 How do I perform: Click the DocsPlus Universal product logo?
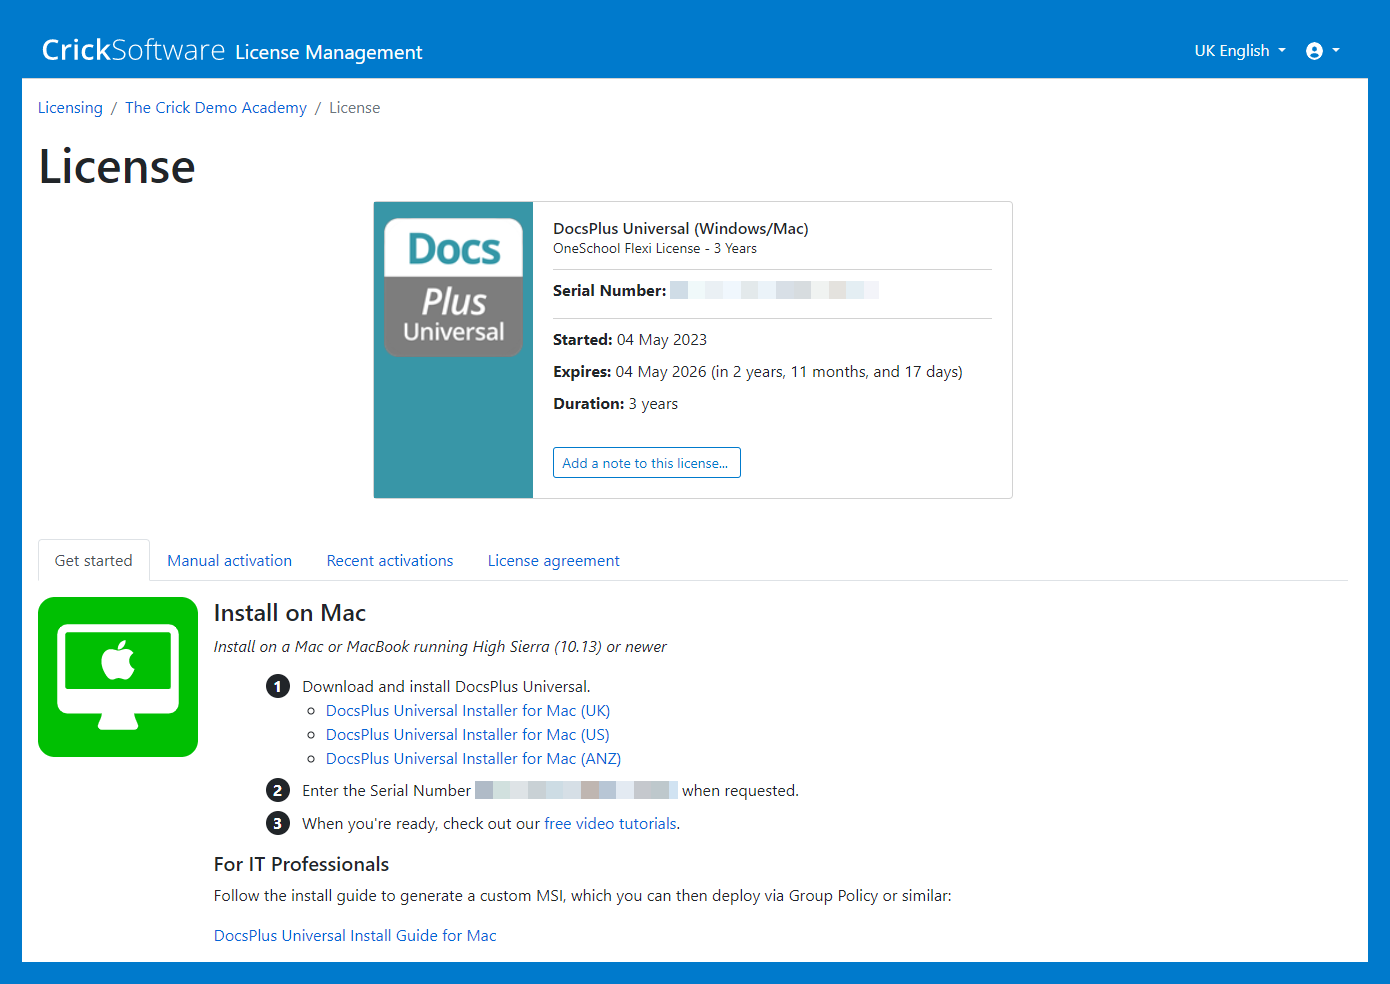coord(454,288)
